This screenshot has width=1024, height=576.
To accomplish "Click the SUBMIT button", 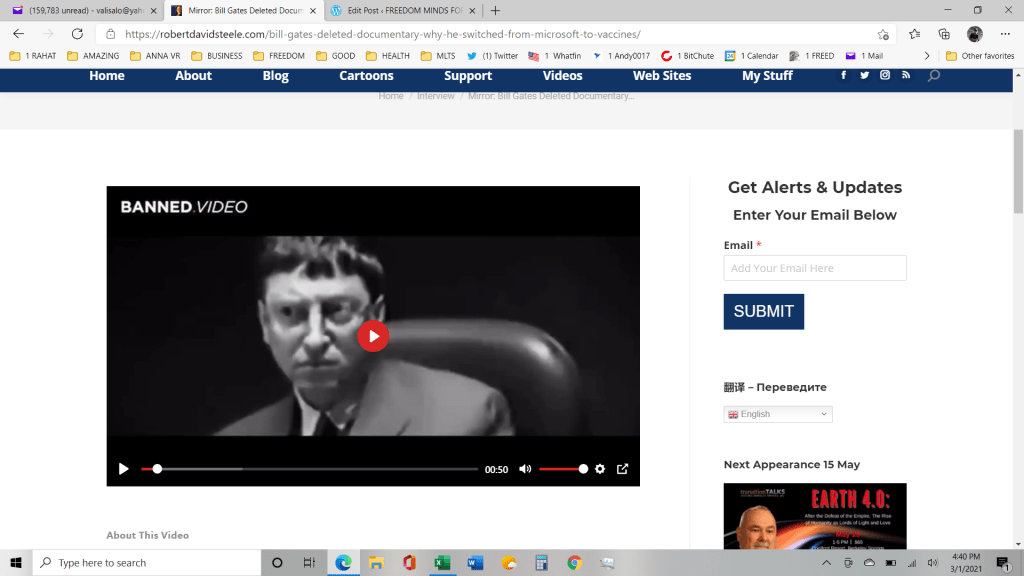I will (x=763, y=311).
